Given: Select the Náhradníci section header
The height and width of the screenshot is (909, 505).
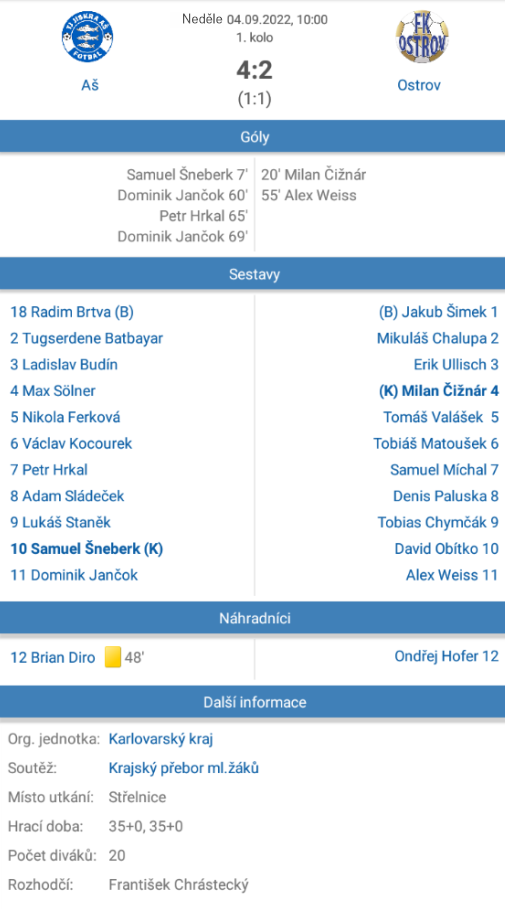Looking at the screenshot, I should coord(252,618).
